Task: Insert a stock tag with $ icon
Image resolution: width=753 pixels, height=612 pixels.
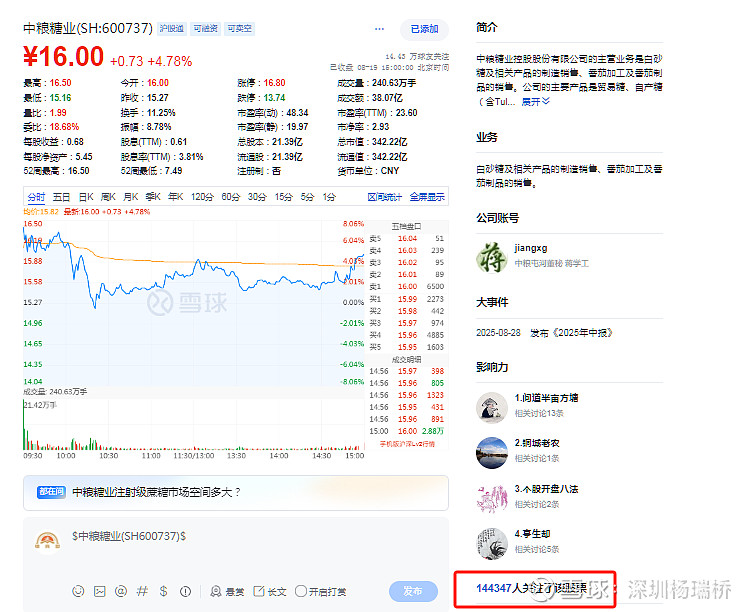Action: pos(163,591)
